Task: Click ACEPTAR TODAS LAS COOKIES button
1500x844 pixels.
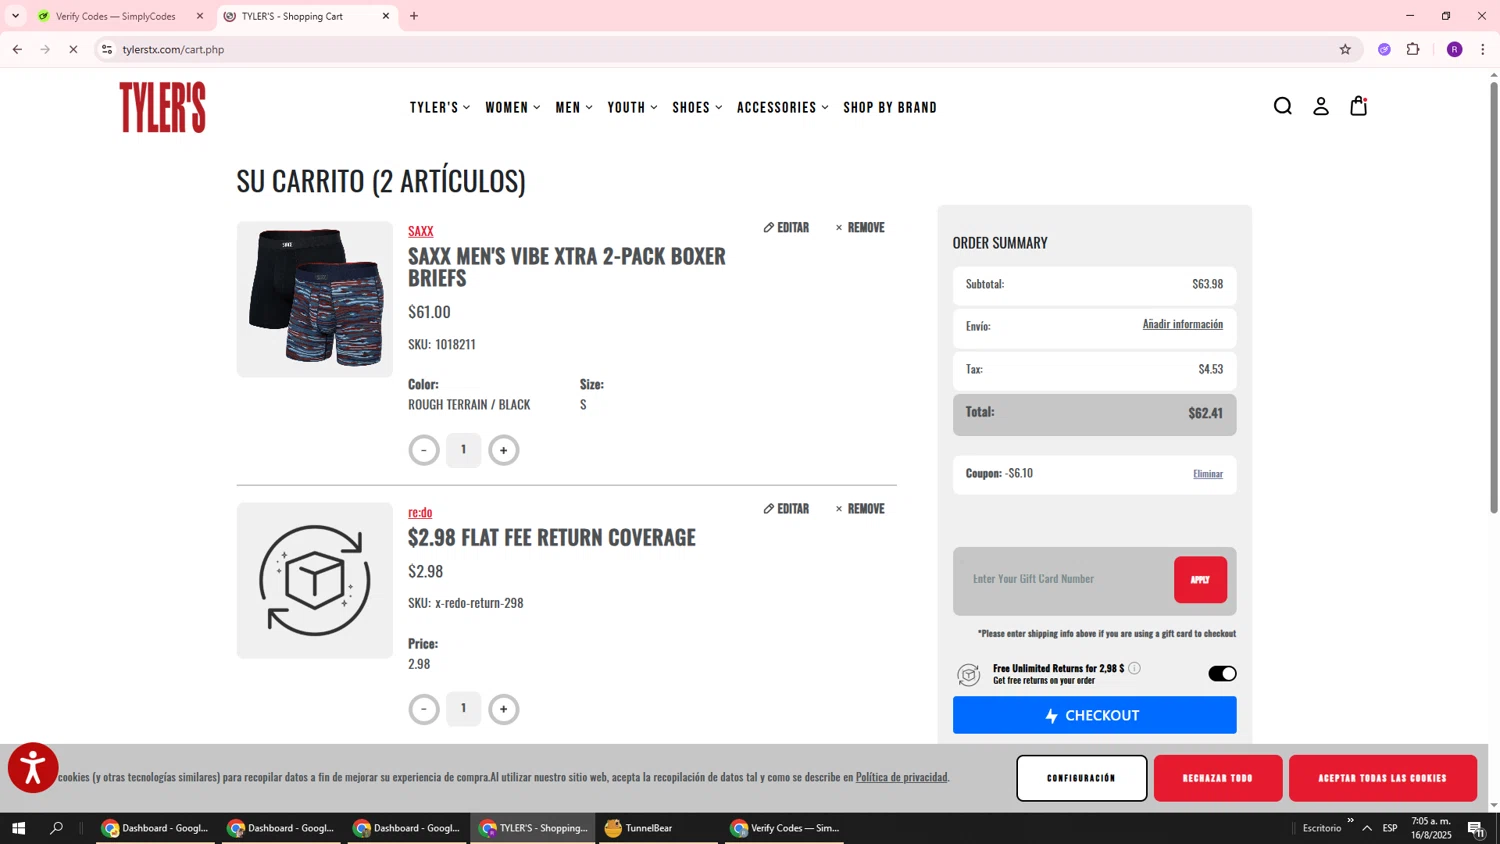Action: coord(1382,778)
